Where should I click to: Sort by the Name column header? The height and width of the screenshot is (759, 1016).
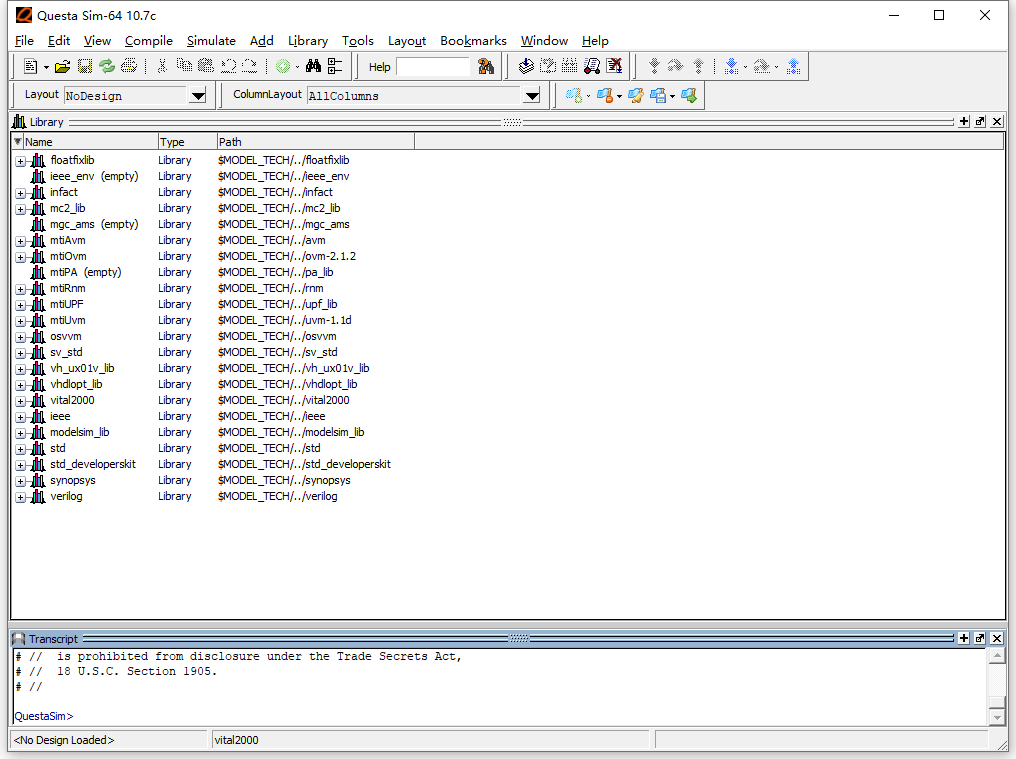pos(91,141)
